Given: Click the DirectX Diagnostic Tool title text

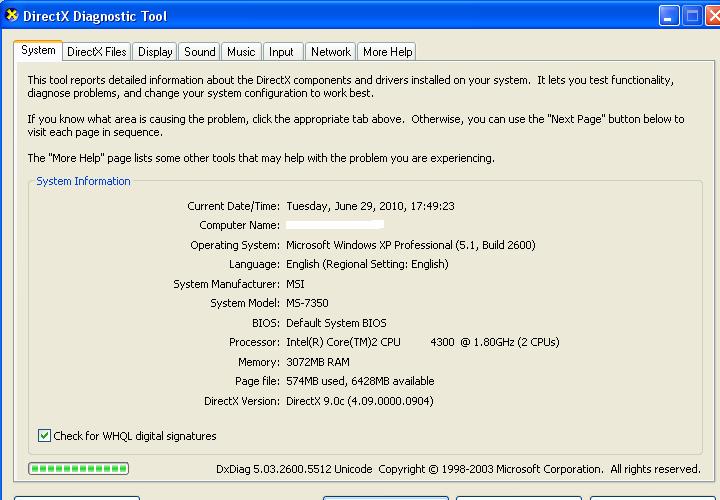Looking at the screenshot, I should click(x=95, y=16).
